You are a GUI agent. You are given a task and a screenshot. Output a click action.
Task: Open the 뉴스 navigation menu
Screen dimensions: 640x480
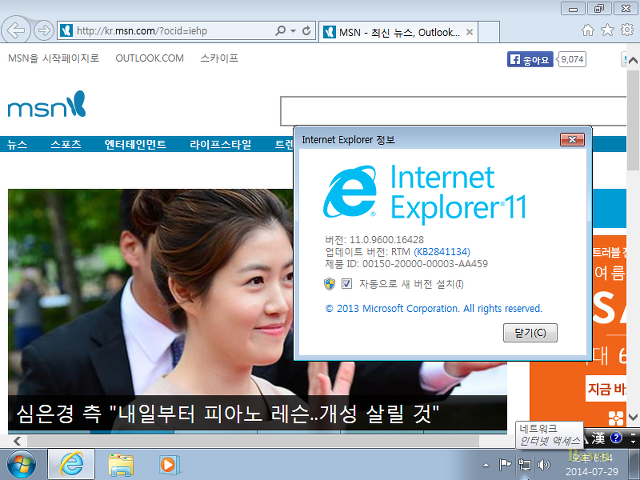(17, 144)
